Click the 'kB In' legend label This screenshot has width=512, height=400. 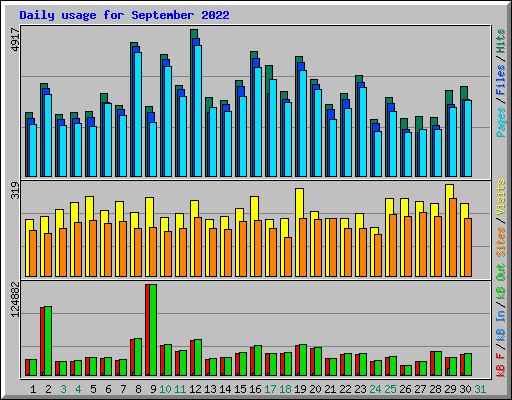pyautogui.click(x=501, y=325)
